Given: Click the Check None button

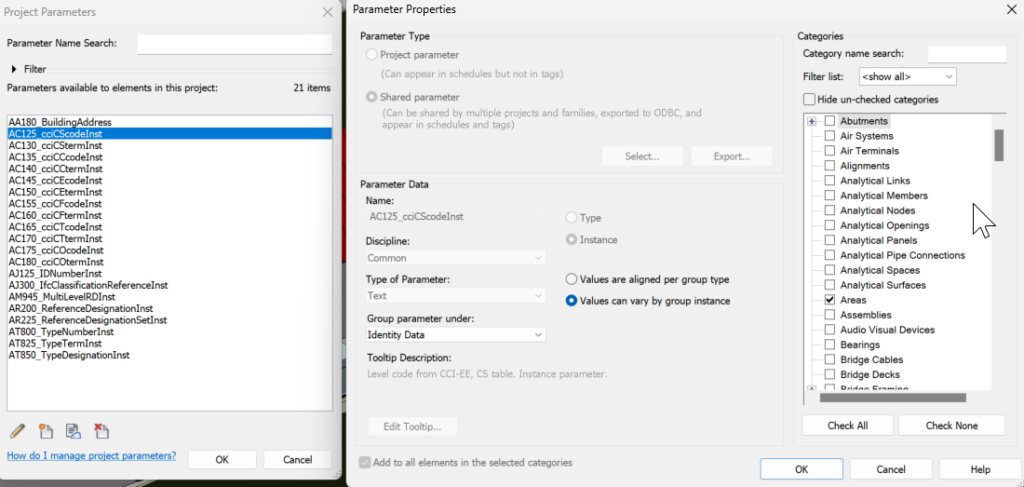Looking at the screenshot, I should (x=952, y=426).
